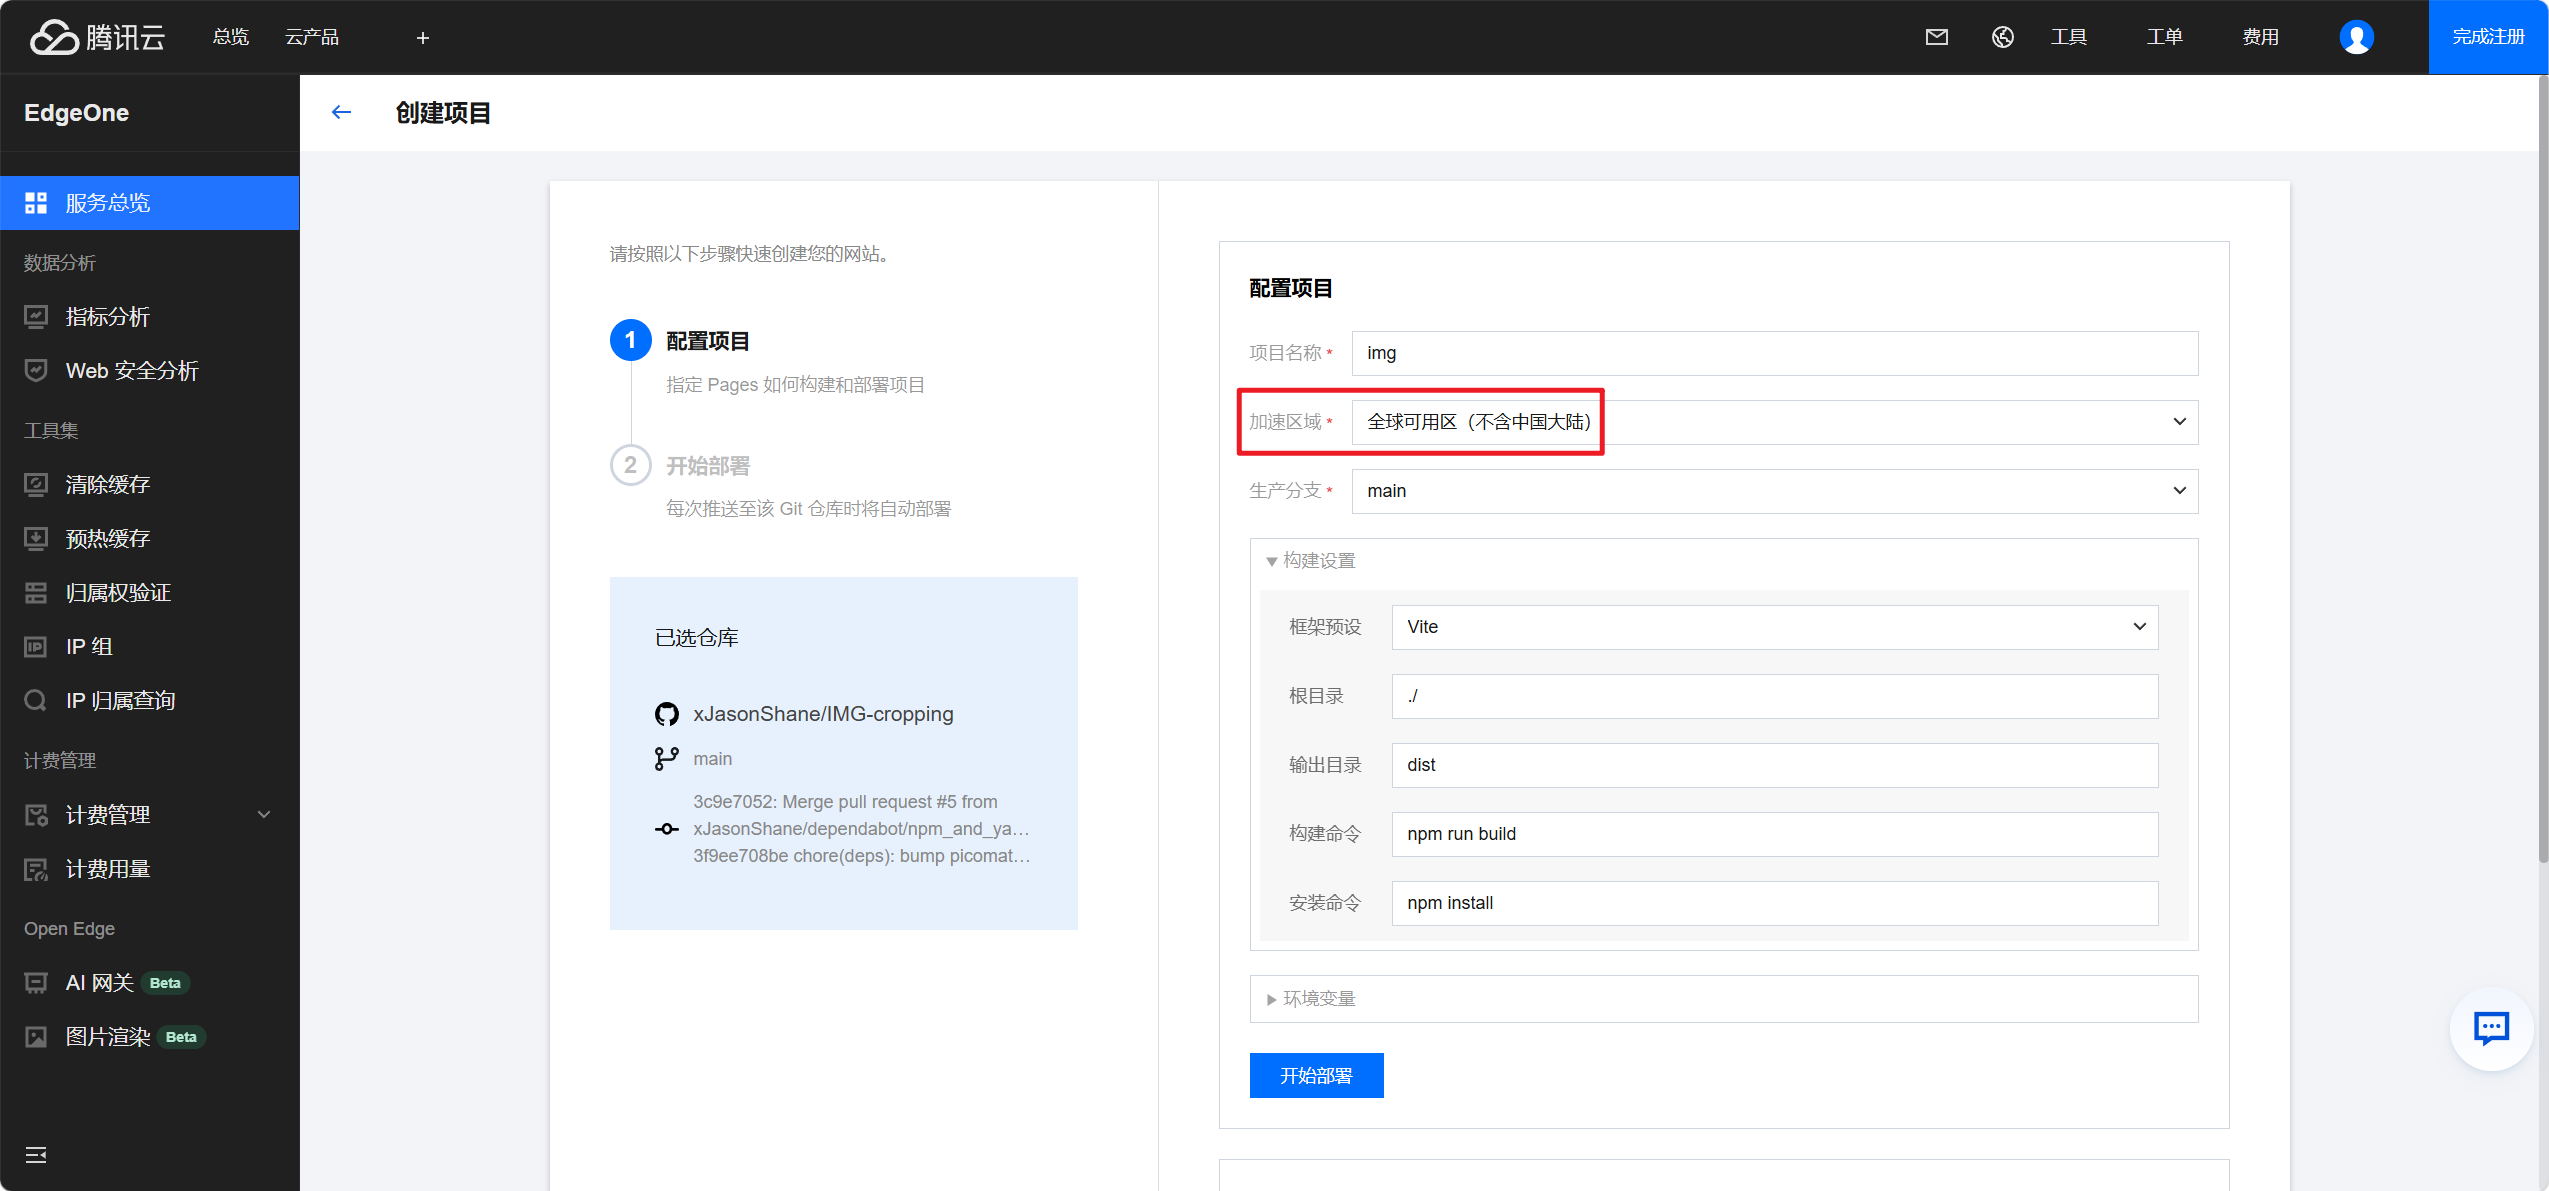Open the 框架预设 Vite dropdown

(x=1774, y=627)
